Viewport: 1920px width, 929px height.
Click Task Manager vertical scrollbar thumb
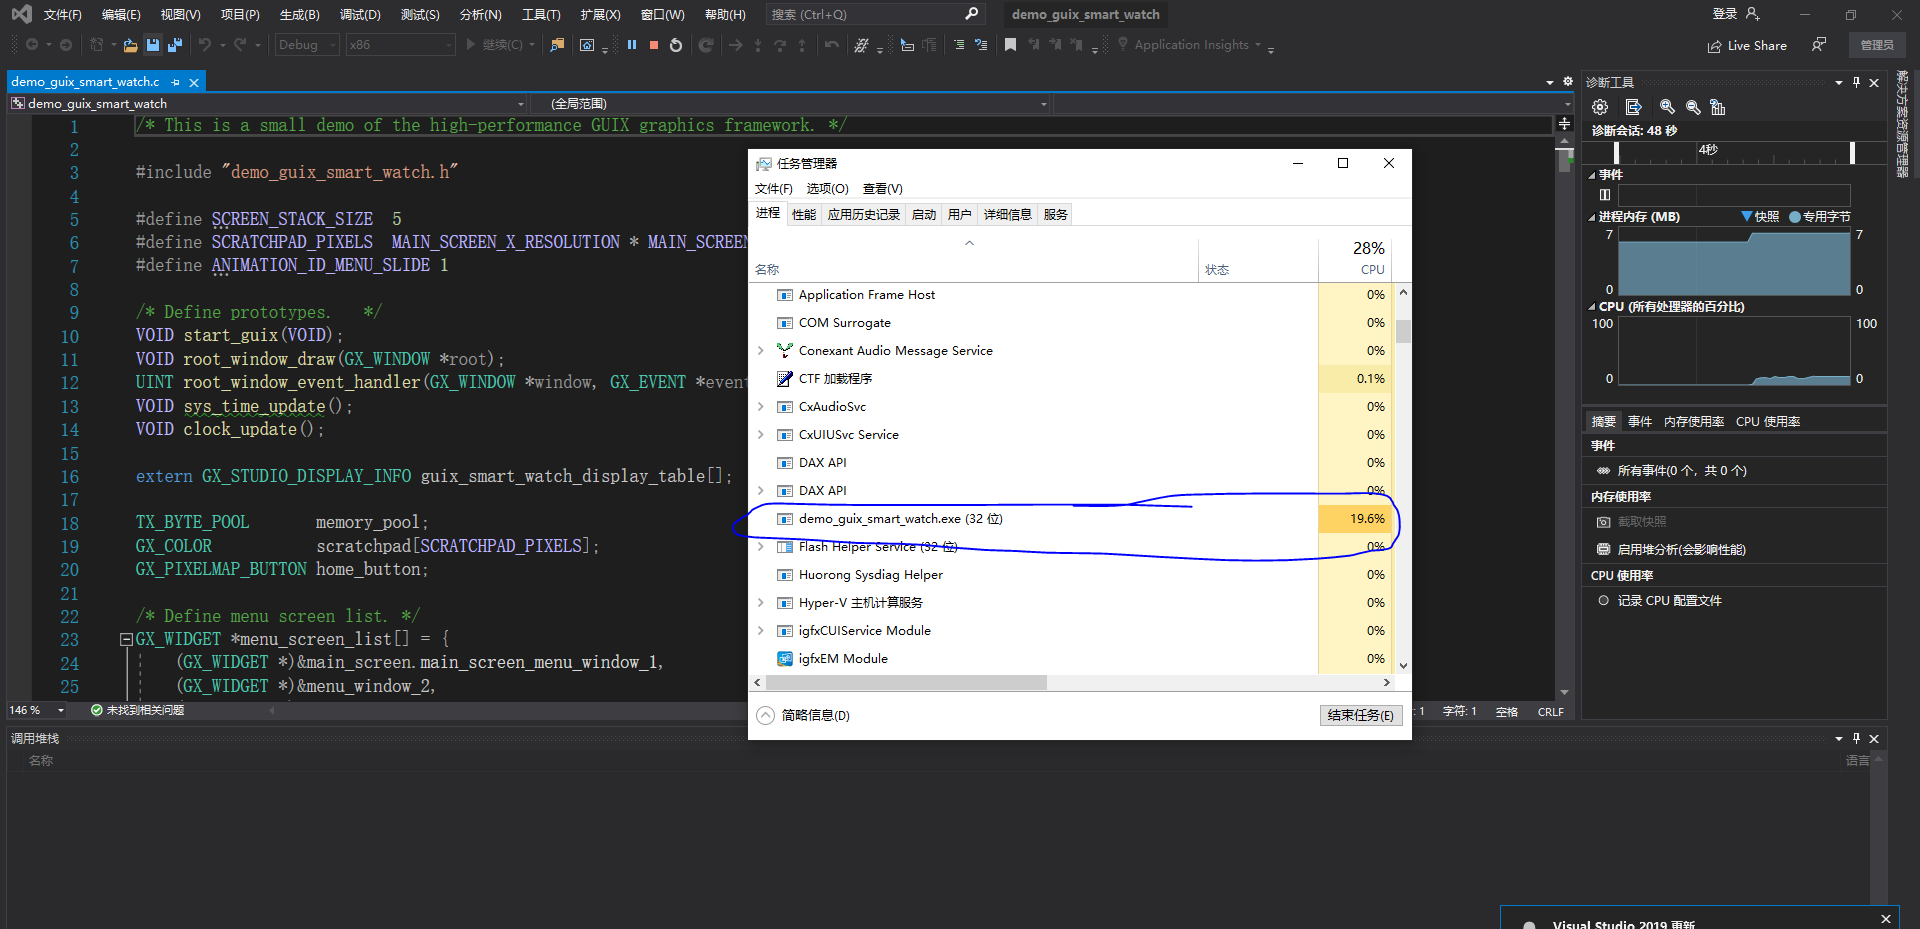pos(1403,331)
